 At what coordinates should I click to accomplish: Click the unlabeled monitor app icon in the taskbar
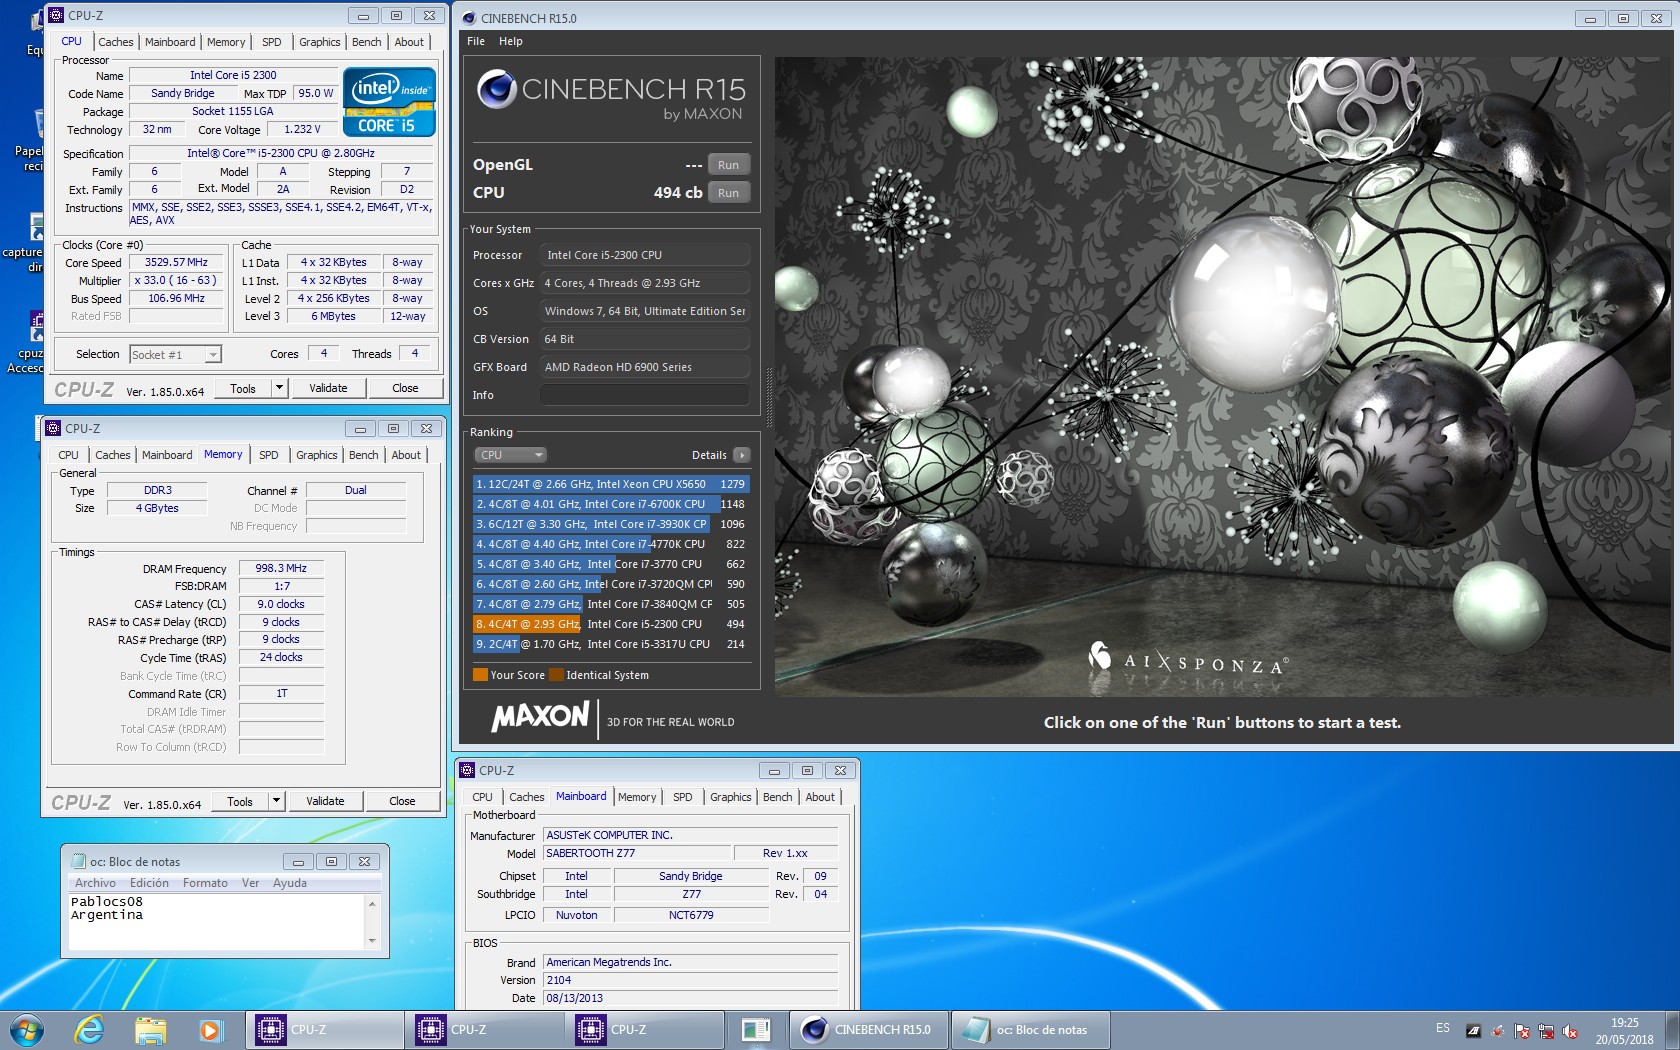(756, 1029)
